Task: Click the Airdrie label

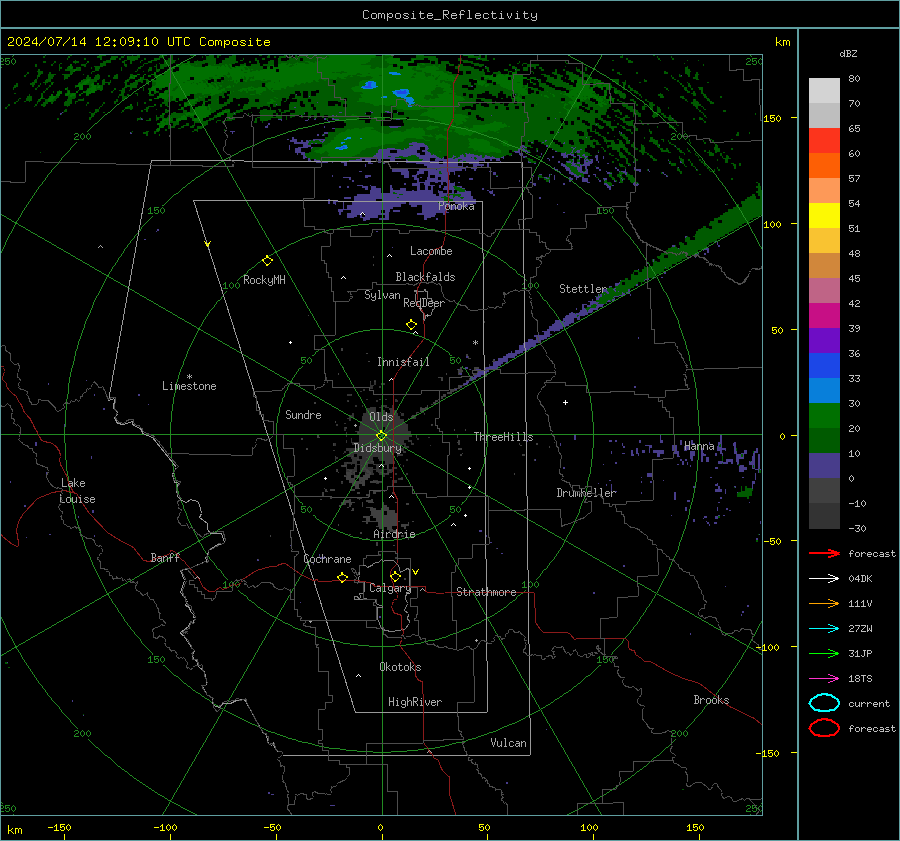Action: [x=394, y=534]
